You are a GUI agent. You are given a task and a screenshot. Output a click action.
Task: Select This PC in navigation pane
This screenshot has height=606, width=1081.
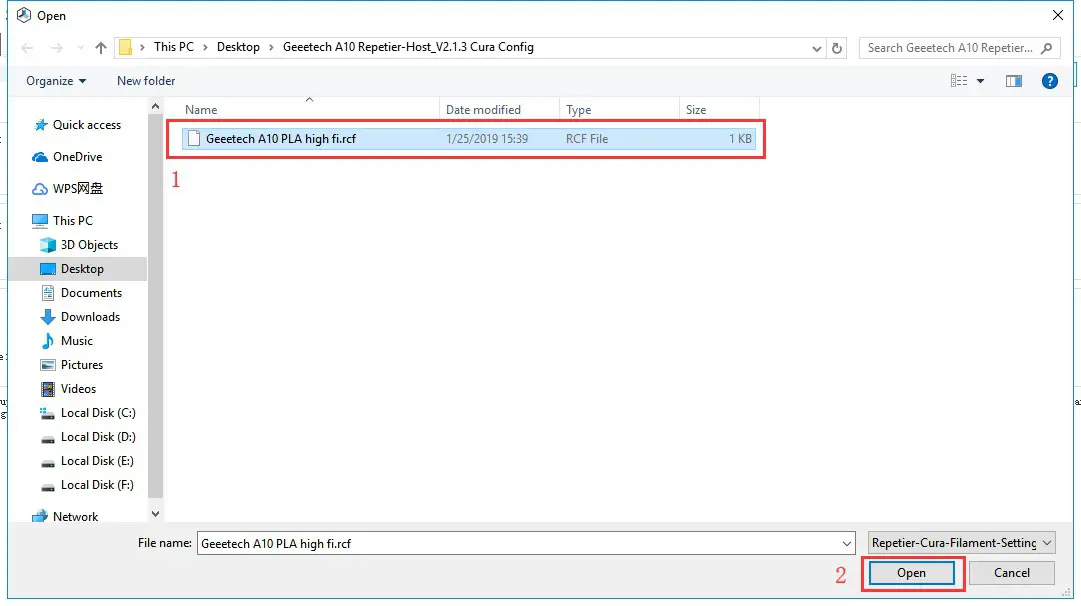[63, 221]
